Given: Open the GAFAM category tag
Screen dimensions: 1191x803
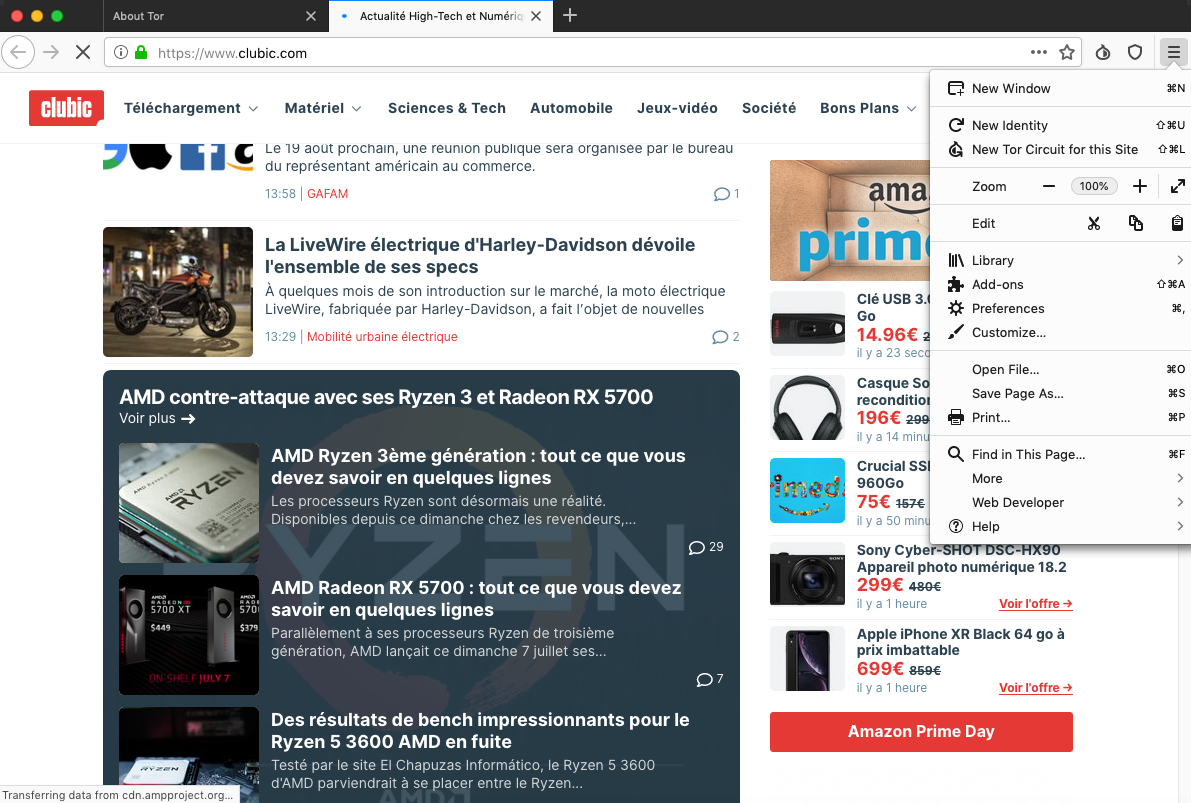Looking at the screenshot, I should click(327, 194).
